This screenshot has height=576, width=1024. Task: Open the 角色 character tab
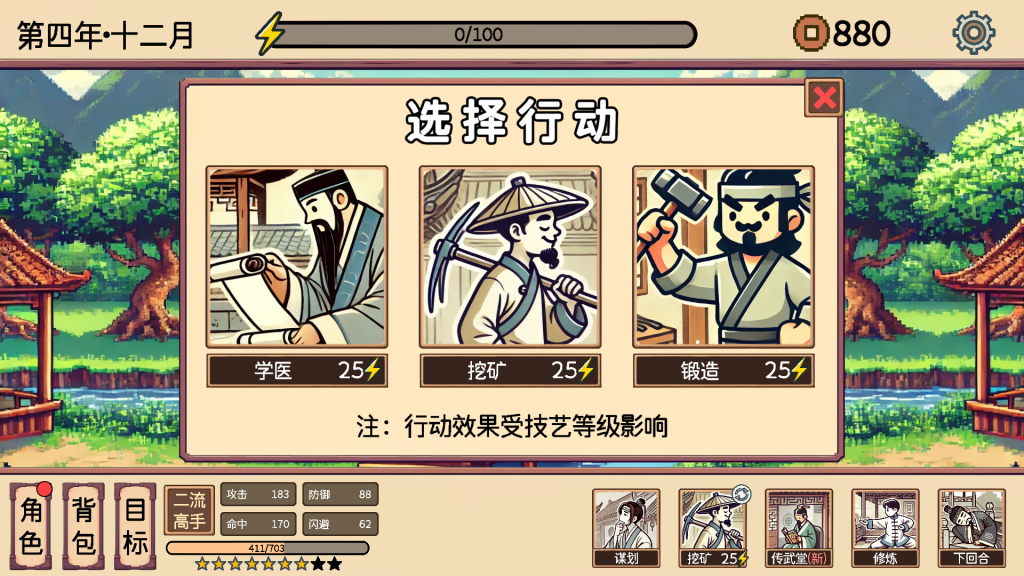coord(31,526)
